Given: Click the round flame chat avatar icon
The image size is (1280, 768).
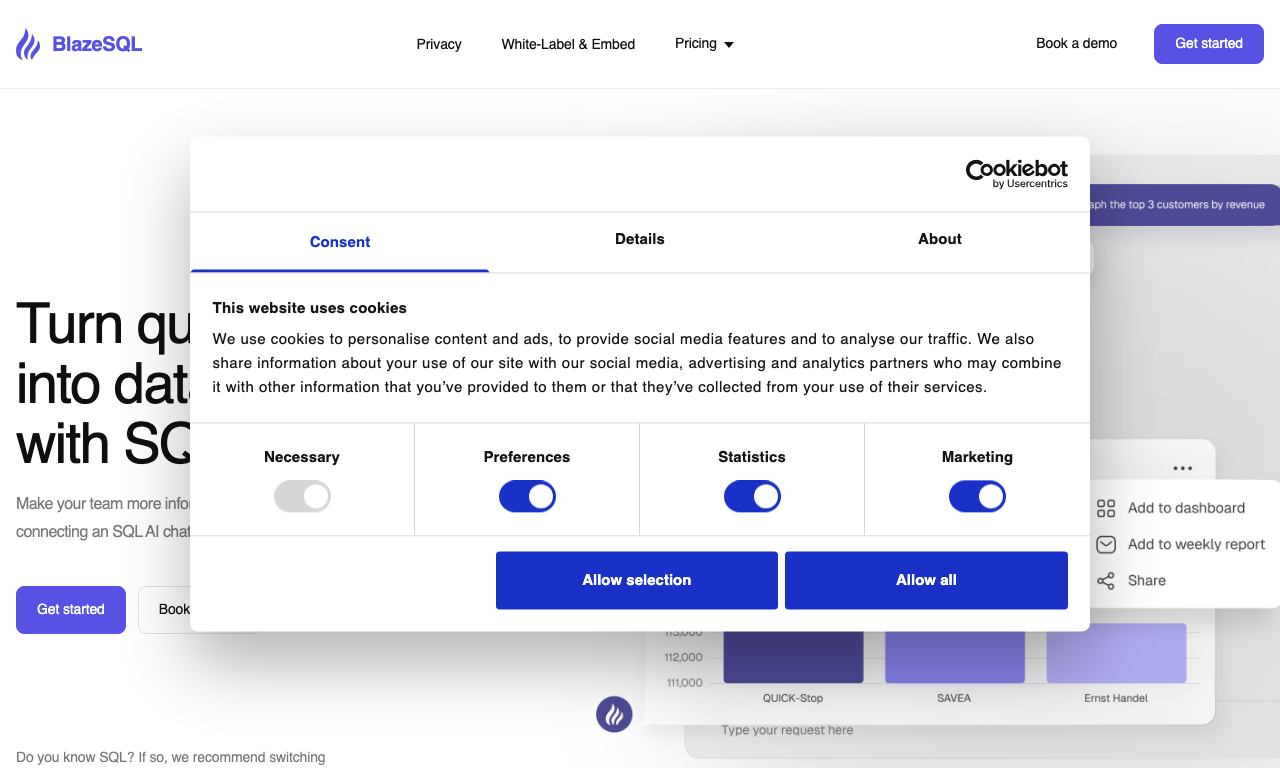Looking at the screenshot, I should [614, 714].
